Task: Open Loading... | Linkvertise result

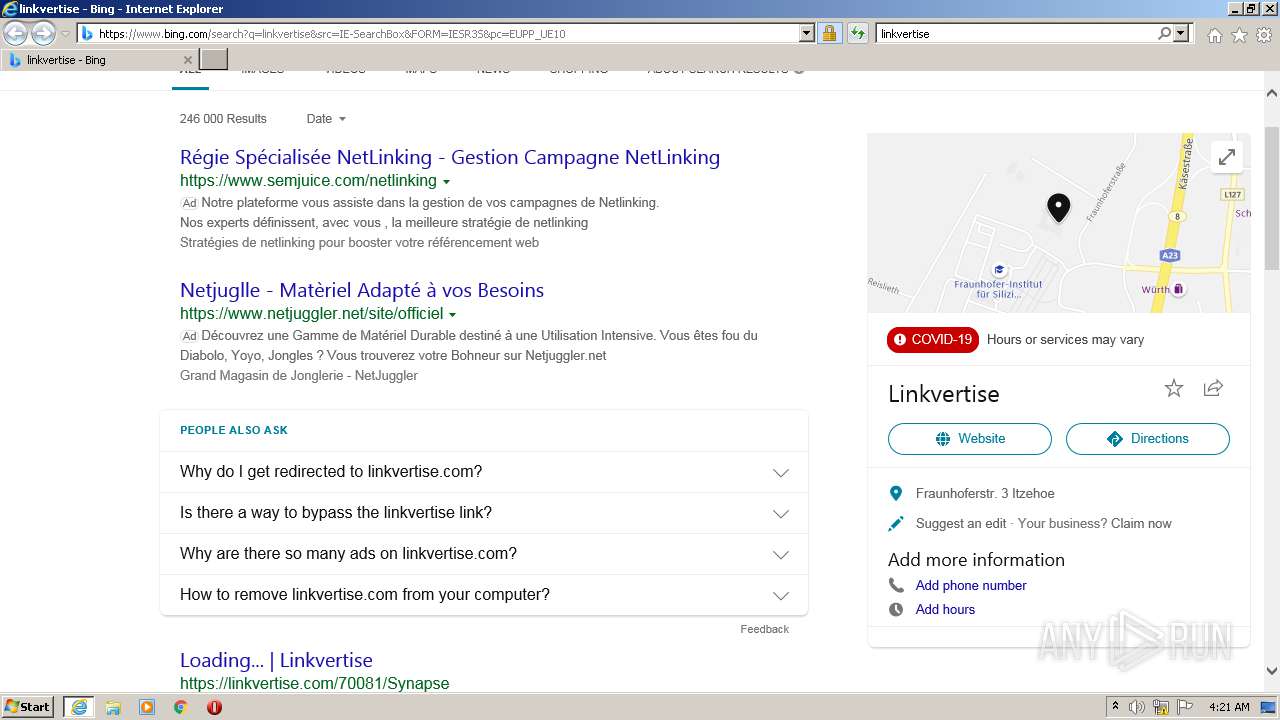Action: 276,660
